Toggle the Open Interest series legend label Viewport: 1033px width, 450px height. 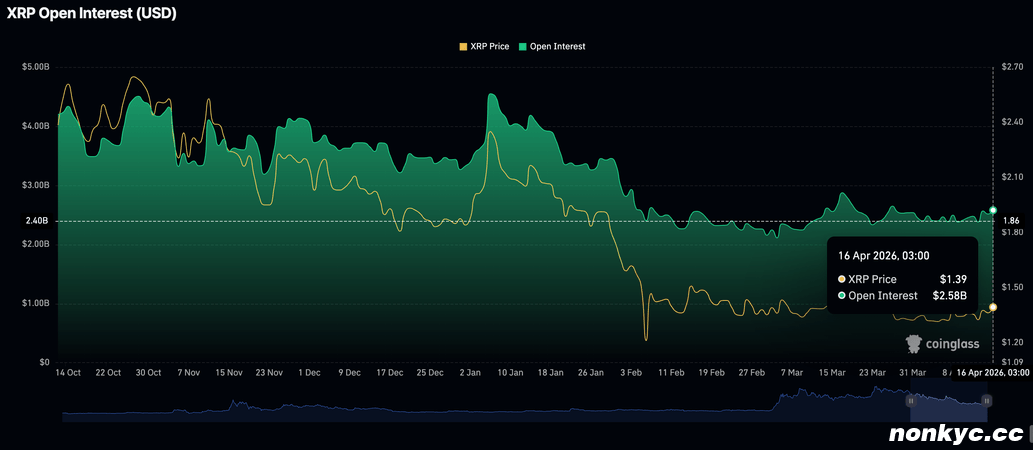[558, 47]
